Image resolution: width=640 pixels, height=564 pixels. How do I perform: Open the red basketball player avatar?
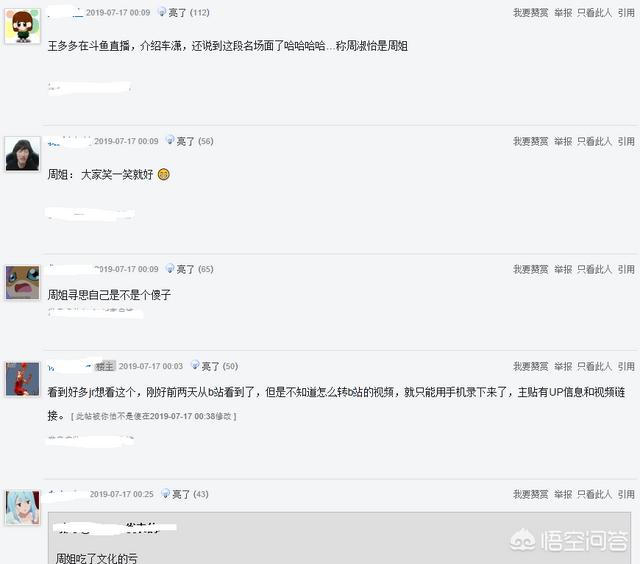(x=22, y=379)
